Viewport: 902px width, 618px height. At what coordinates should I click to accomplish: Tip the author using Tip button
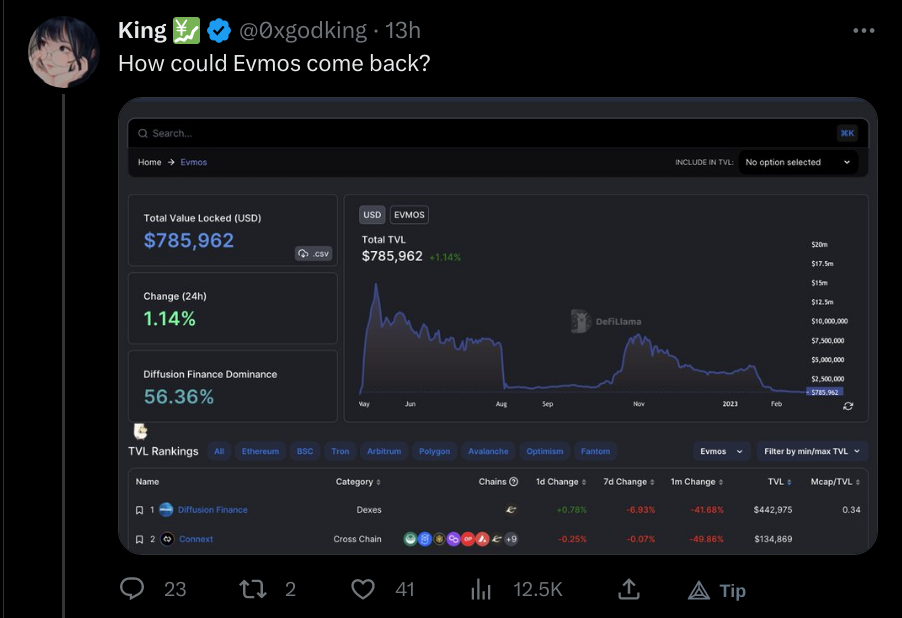click(717, 590)
